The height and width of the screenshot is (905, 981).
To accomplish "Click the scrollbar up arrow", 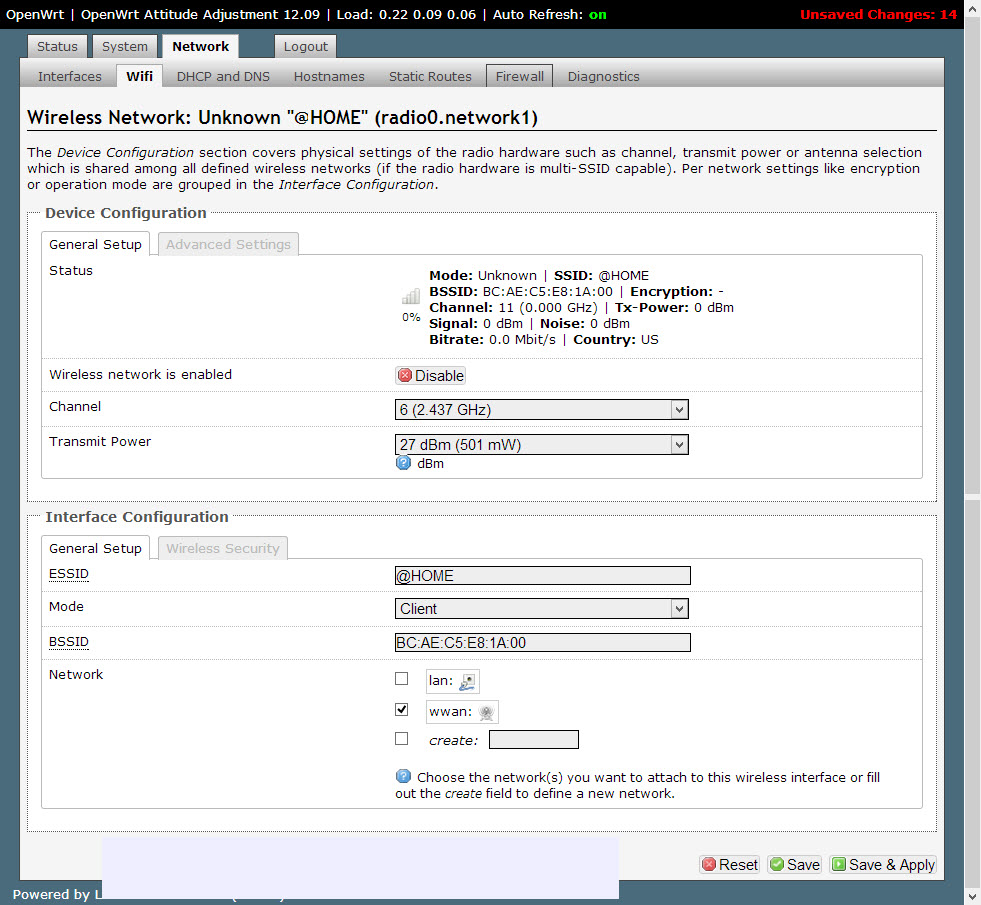I will 972,8.
